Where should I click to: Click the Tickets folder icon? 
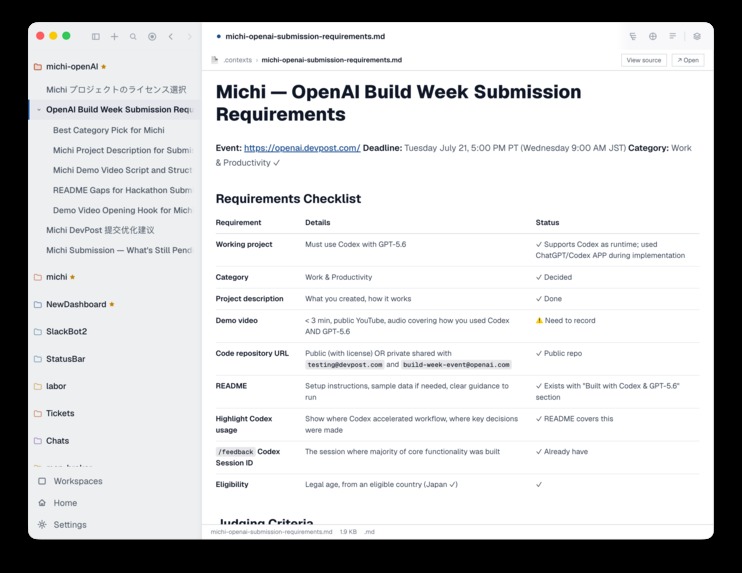pos(38,414)
